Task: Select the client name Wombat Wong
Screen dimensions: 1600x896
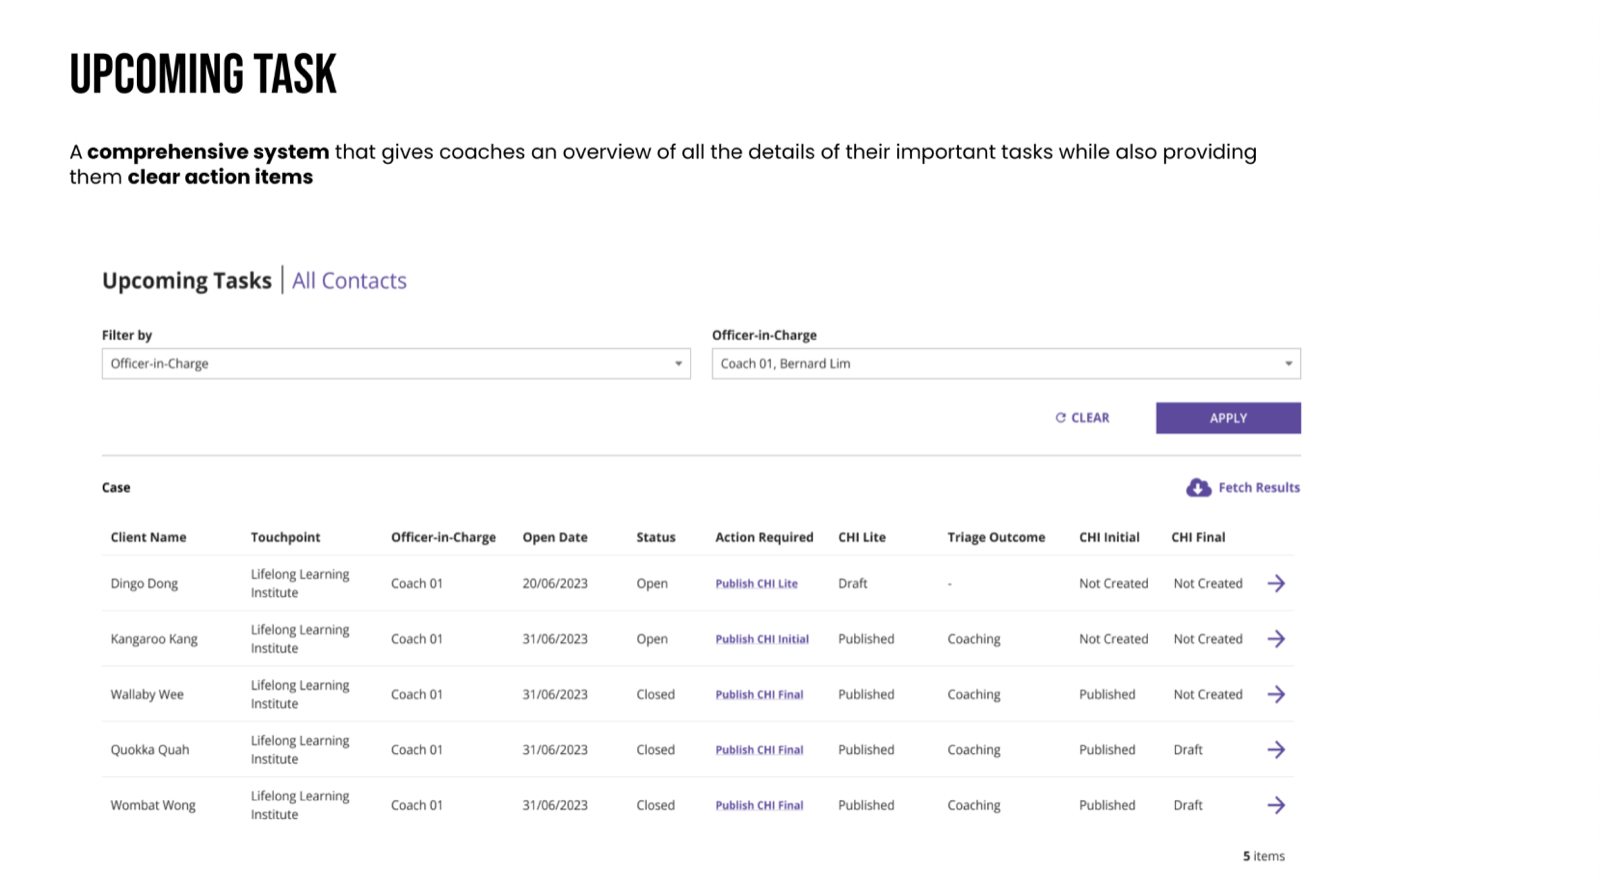Action: pyautogui.click(x=153, y=806)
